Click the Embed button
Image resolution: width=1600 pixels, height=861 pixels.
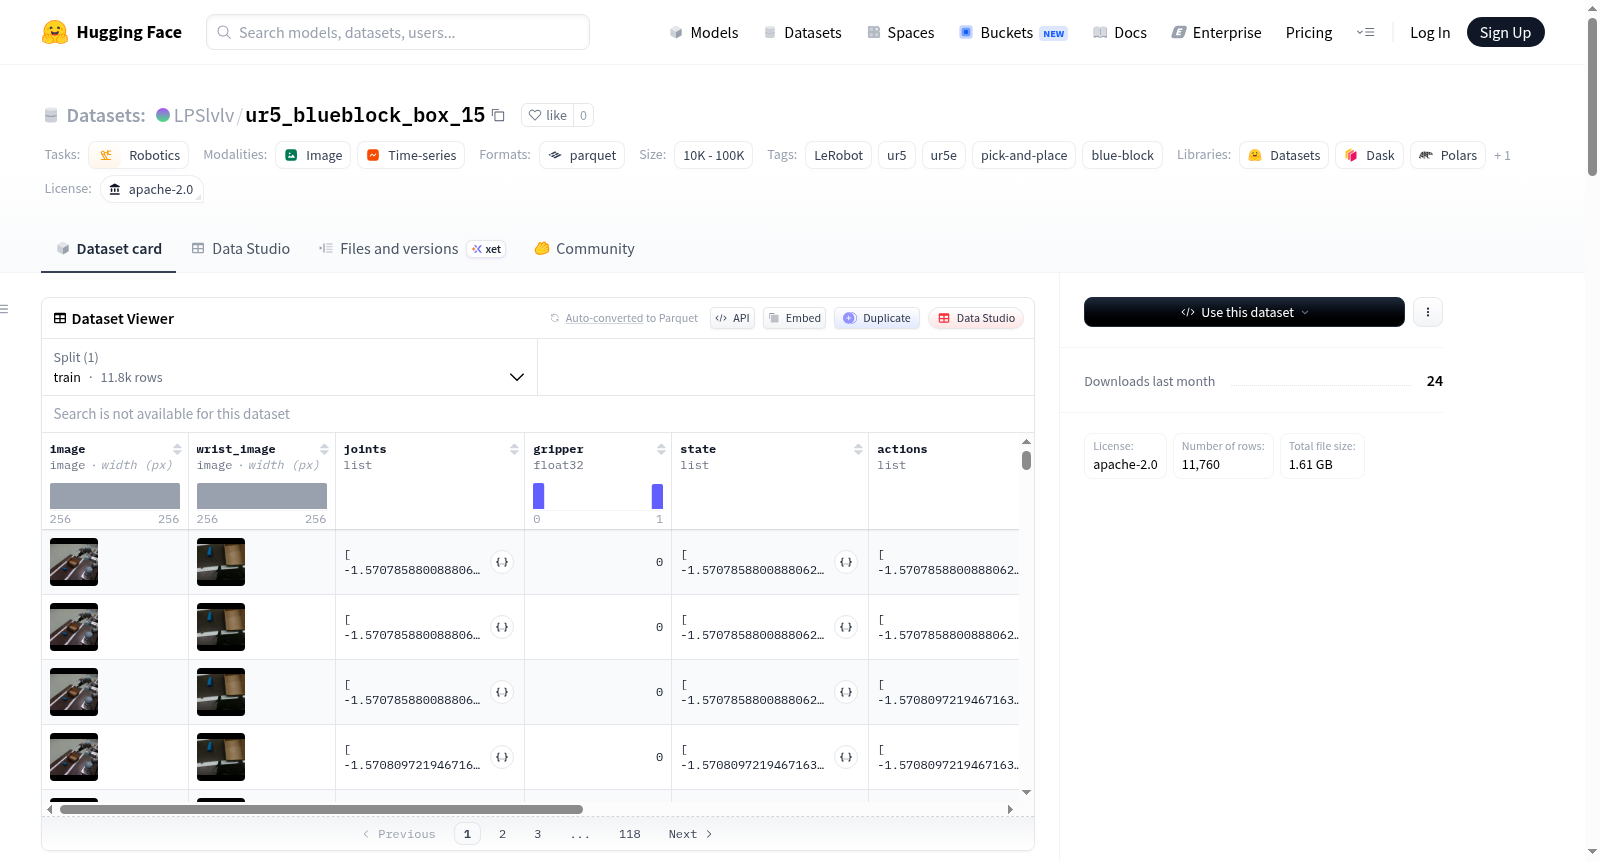(x=794, y=318)
